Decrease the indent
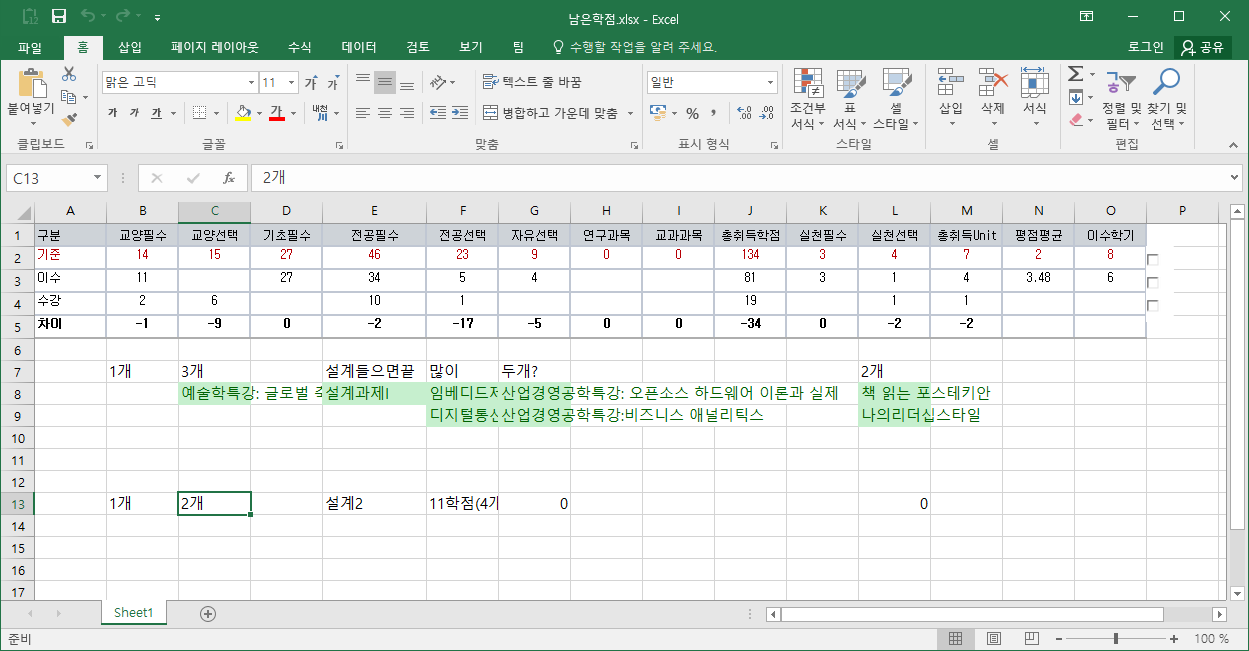 pos(437,113)
